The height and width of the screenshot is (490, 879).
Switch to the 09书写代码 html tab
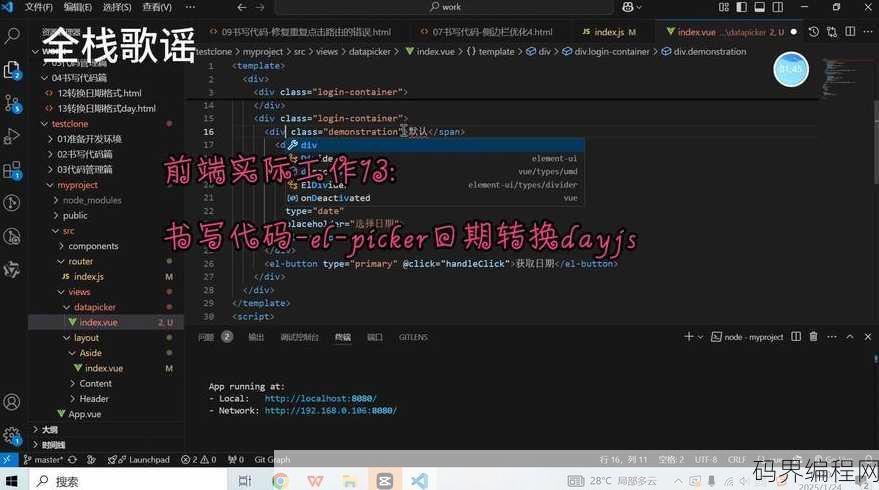[x=300, y=32]
